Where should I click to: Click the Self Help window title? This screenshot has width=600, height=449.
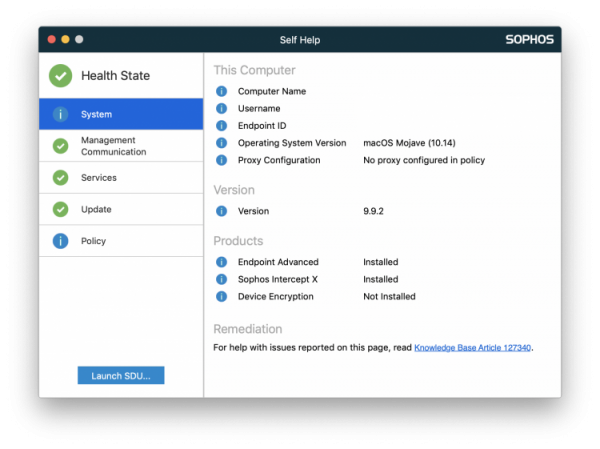coord(300,40)
